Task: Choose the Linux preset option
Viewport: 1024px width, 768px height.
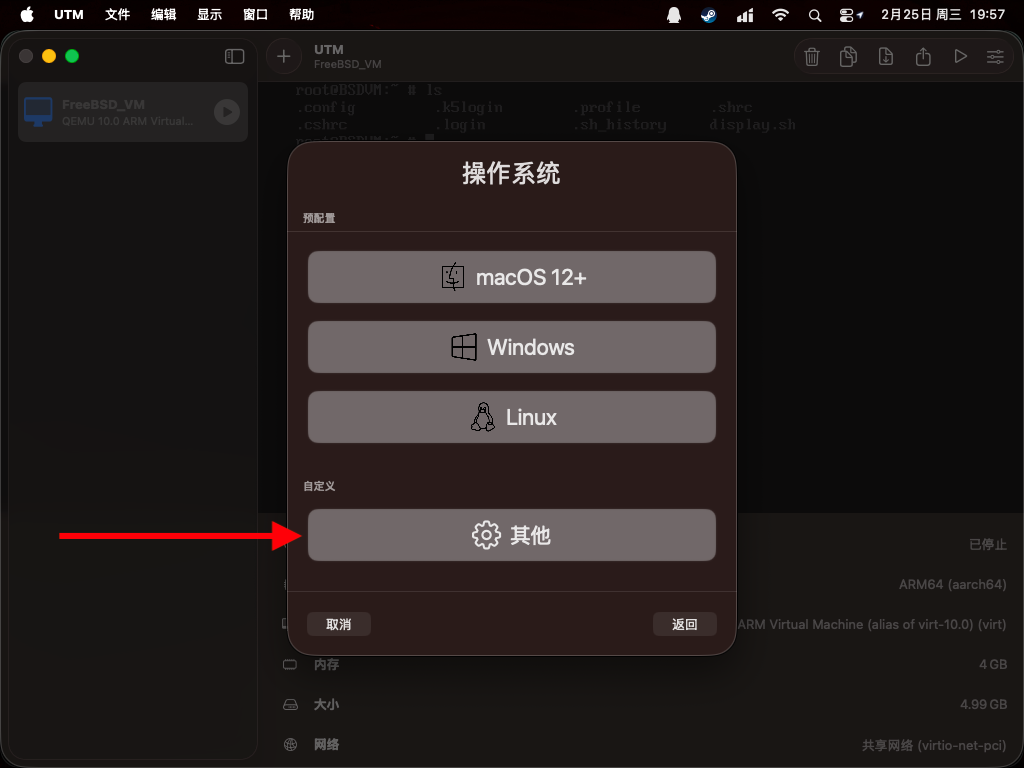Action: pyautogui.click(x=511, y=417)
